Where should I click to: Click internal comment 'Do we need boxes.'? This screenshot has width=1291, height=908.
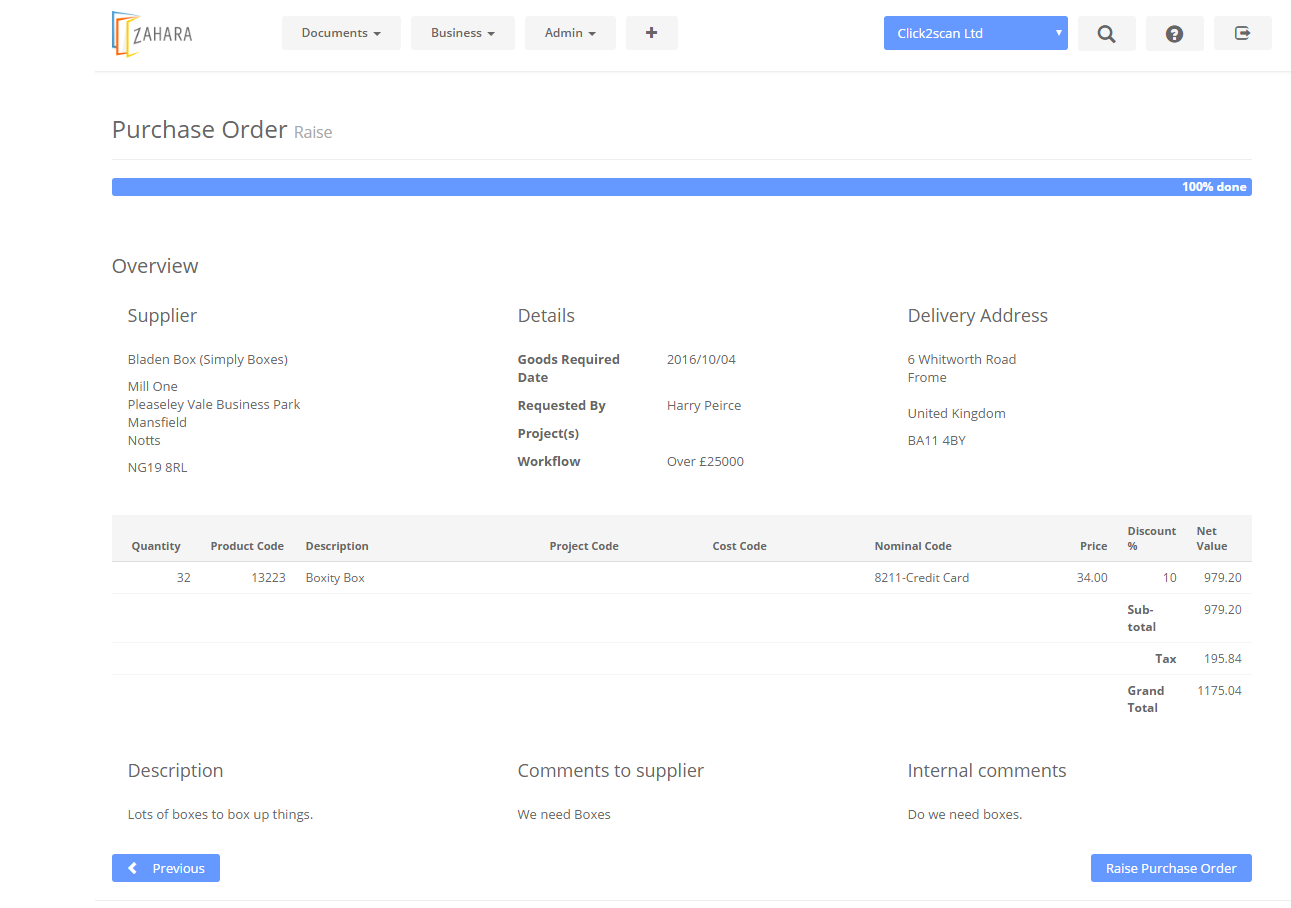965,814
